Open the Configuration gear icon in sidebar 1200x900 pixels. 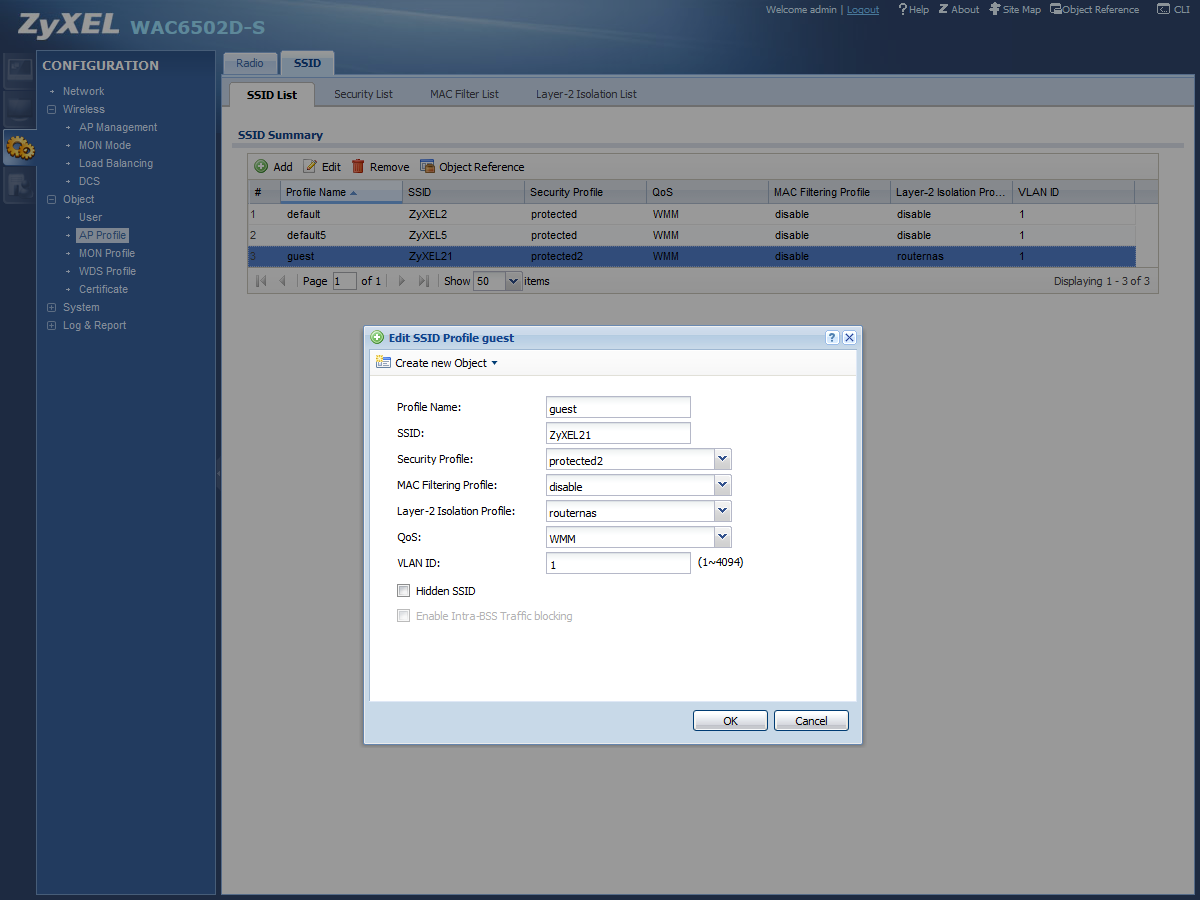19,149
